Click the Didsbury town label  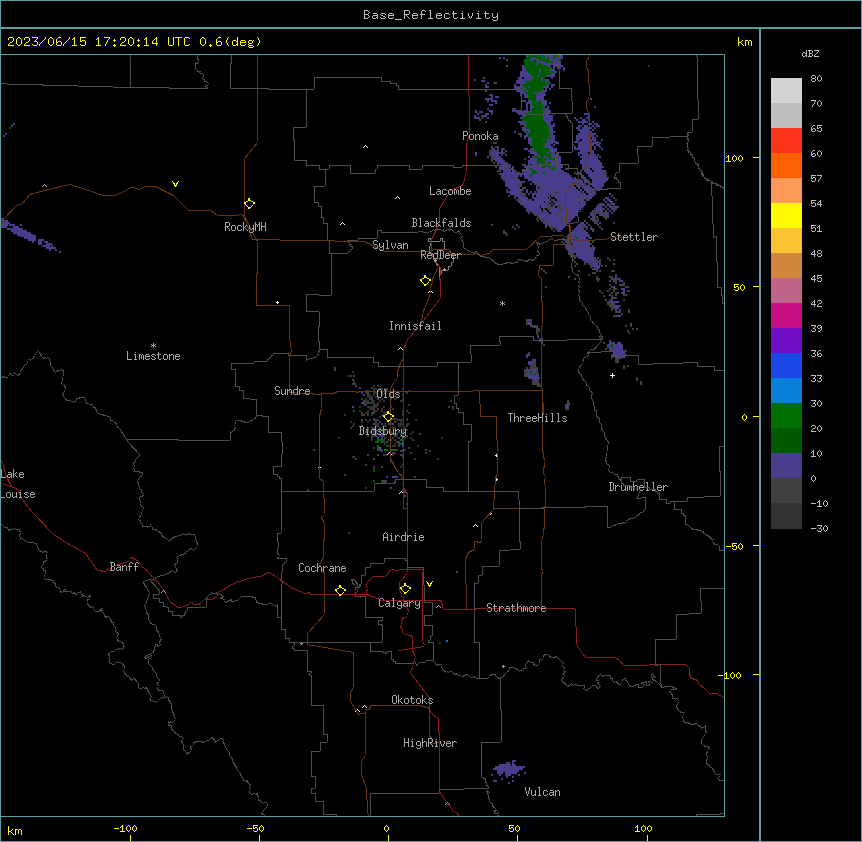coord(383,431)
